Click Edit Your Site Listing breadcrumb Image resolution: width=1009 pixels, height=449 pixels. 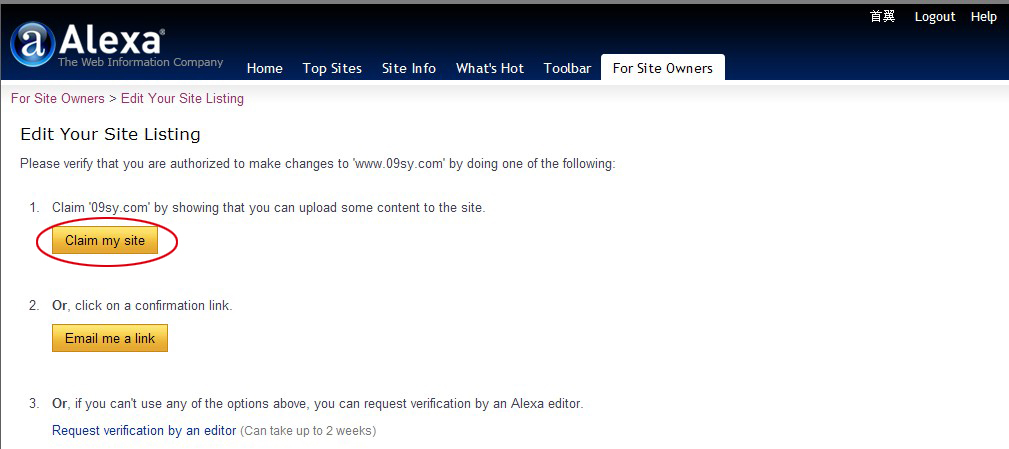tap(182, 98)
